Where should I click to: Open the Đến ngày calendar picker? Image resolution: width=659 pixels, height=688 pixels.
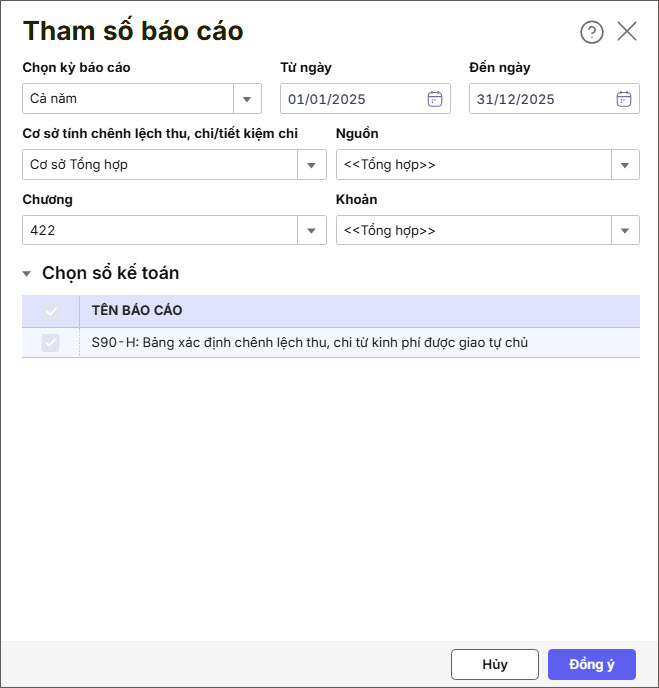(x=624, y=99)
